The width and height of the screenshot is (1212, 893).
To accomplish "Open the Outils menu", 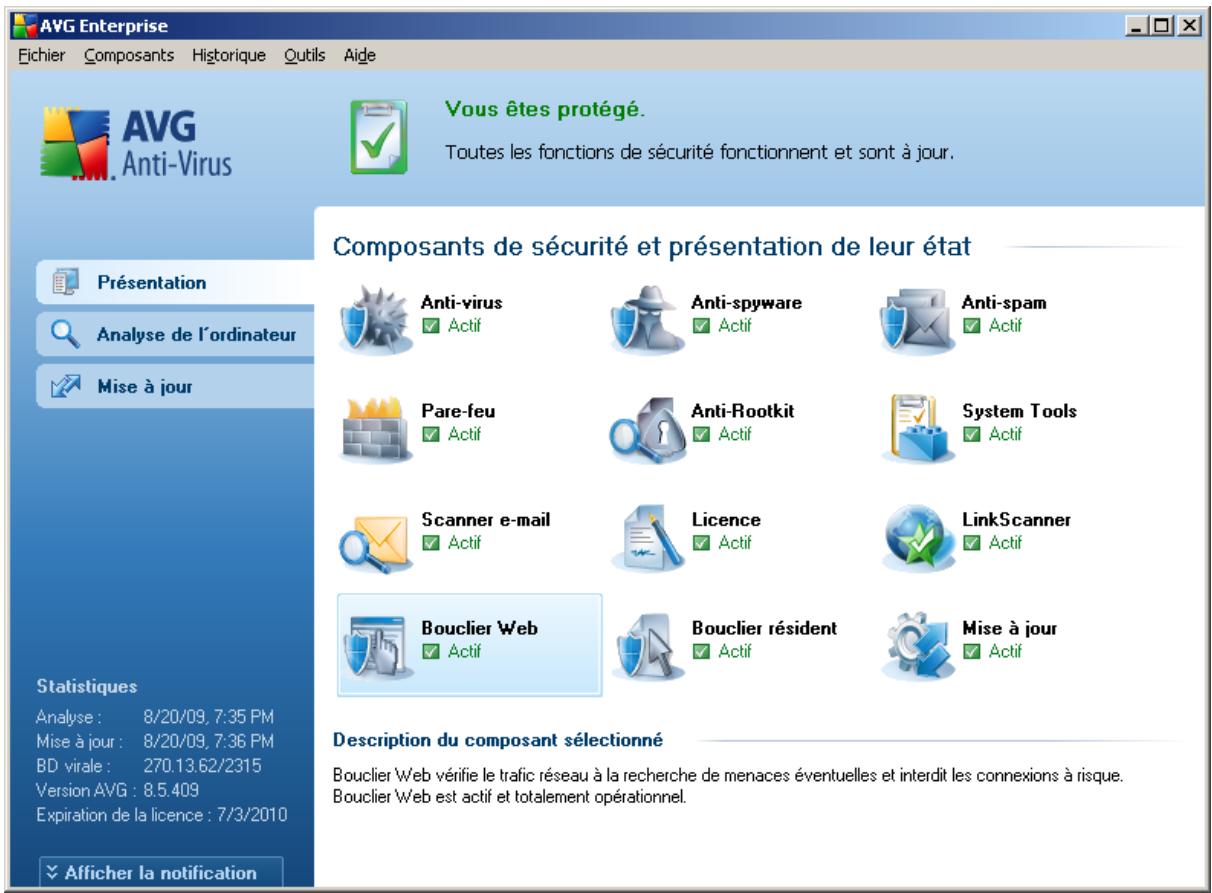I will tap(304, 54).
